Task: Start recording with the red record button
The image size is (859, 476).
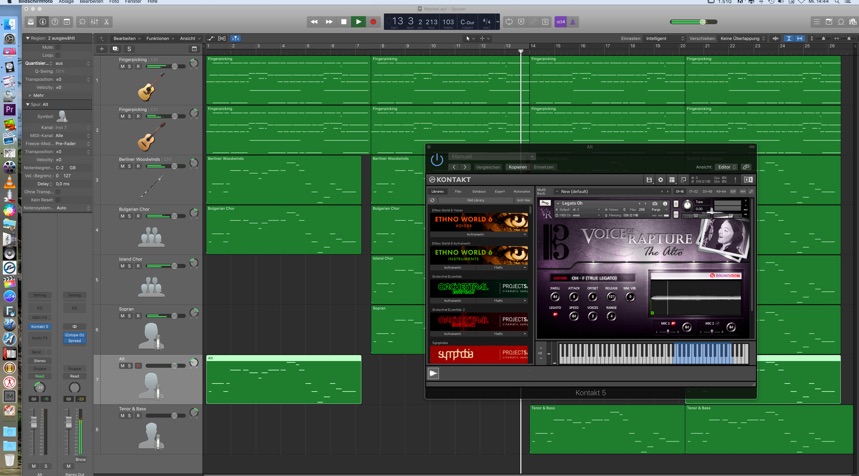Action: [373, 22]
